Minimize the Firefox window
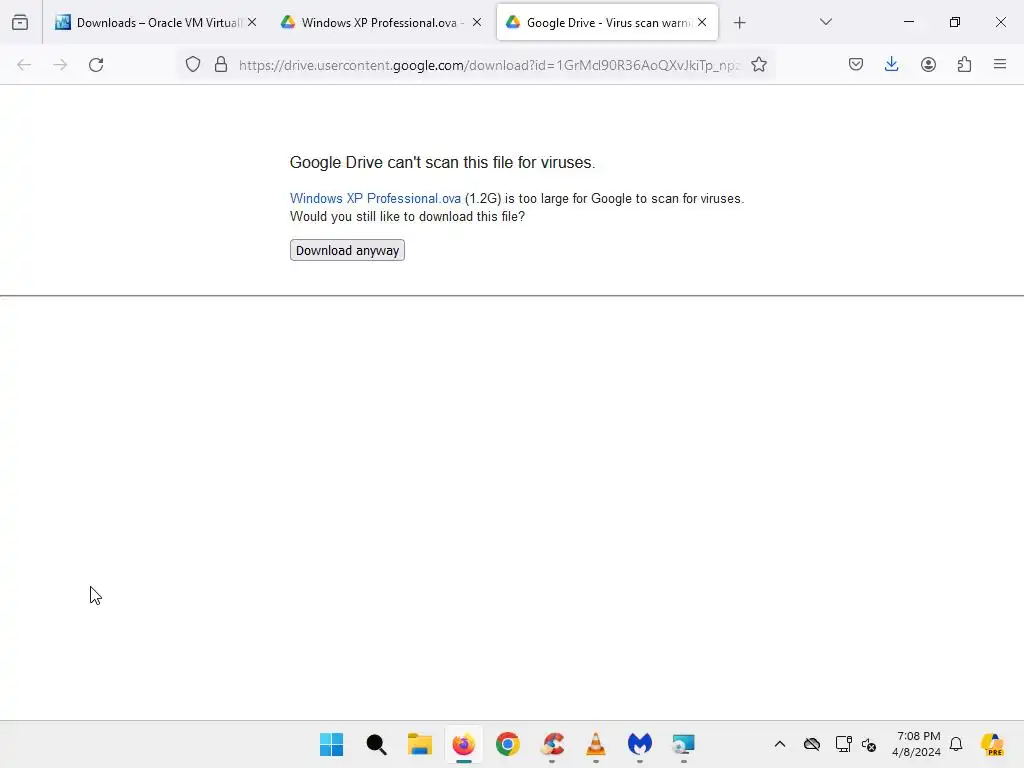The width and height of the screenshot is (1024, 768). (x=908, y=22)
